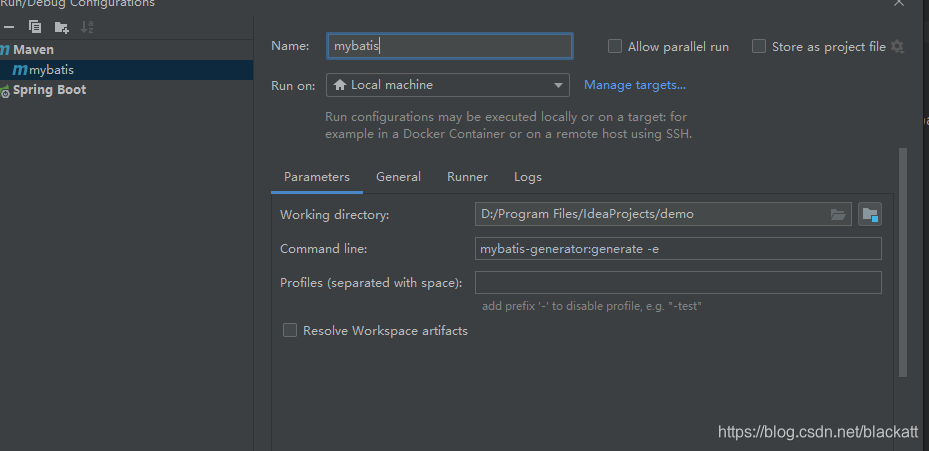Open the Manage targets link
Image resolution: width=929 pixels, height=451 pixels.
635,85
